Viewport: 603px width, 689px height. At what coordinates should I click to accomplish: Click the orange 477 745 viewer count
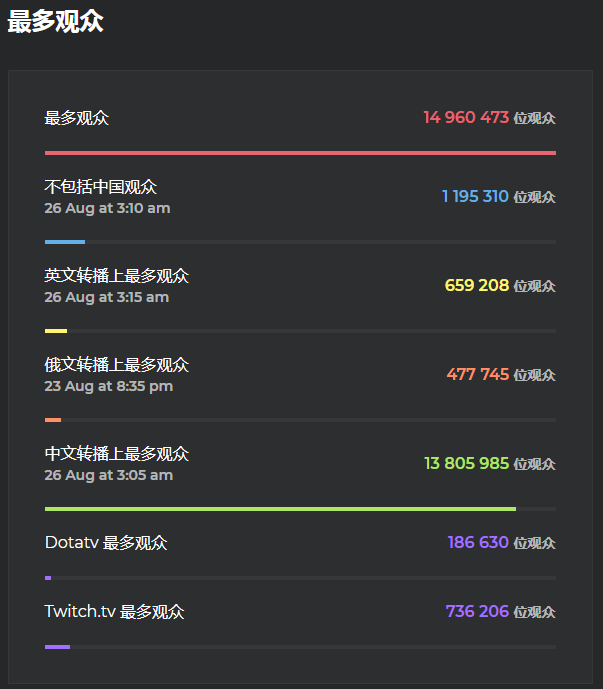point(478,374)
